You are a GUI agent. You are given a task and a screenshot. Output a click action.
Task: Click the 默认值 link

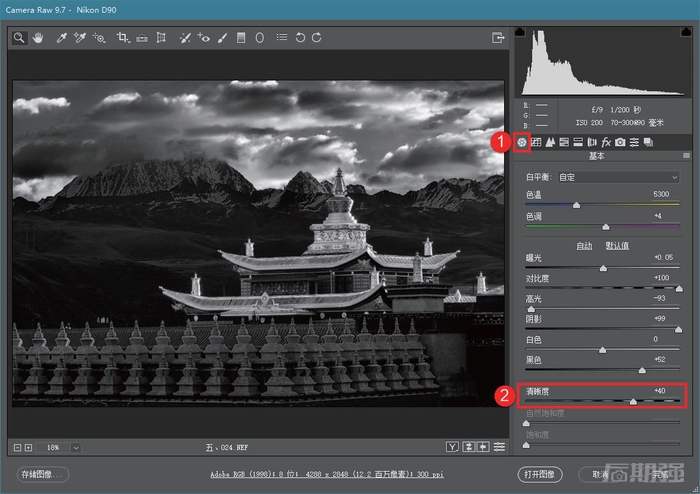click(x=617, y=246)
